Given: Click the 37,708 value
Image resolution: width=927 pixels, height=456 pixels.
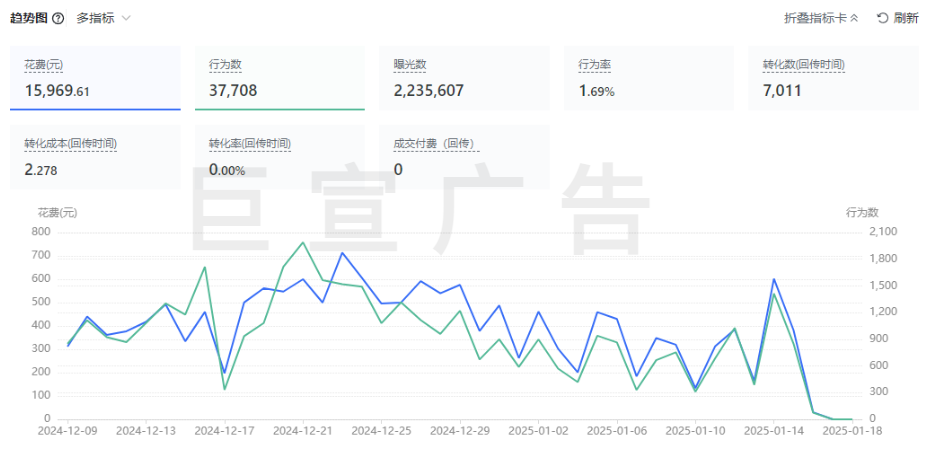Looking at the screenshot, I should click(x=233, y=91).
